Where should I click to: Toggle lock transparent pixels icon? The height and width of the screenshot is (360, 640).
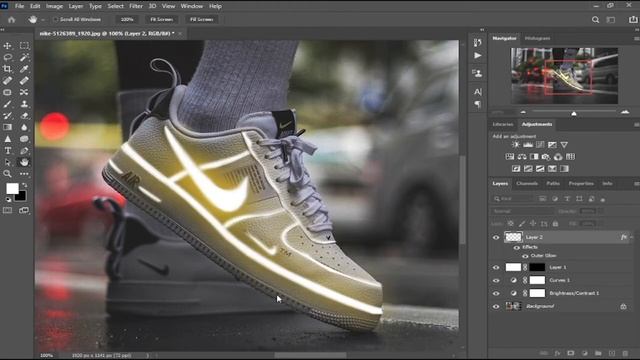(x=511, y=224)
